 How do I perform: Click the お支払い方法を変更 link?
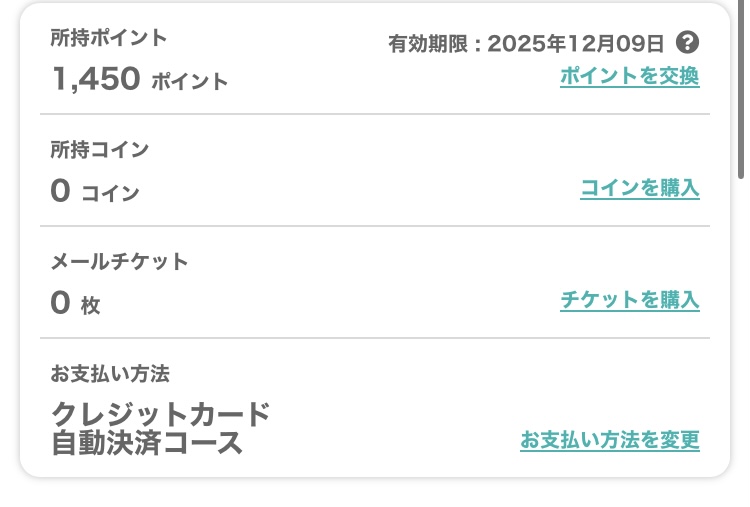(x=610, y=440)
